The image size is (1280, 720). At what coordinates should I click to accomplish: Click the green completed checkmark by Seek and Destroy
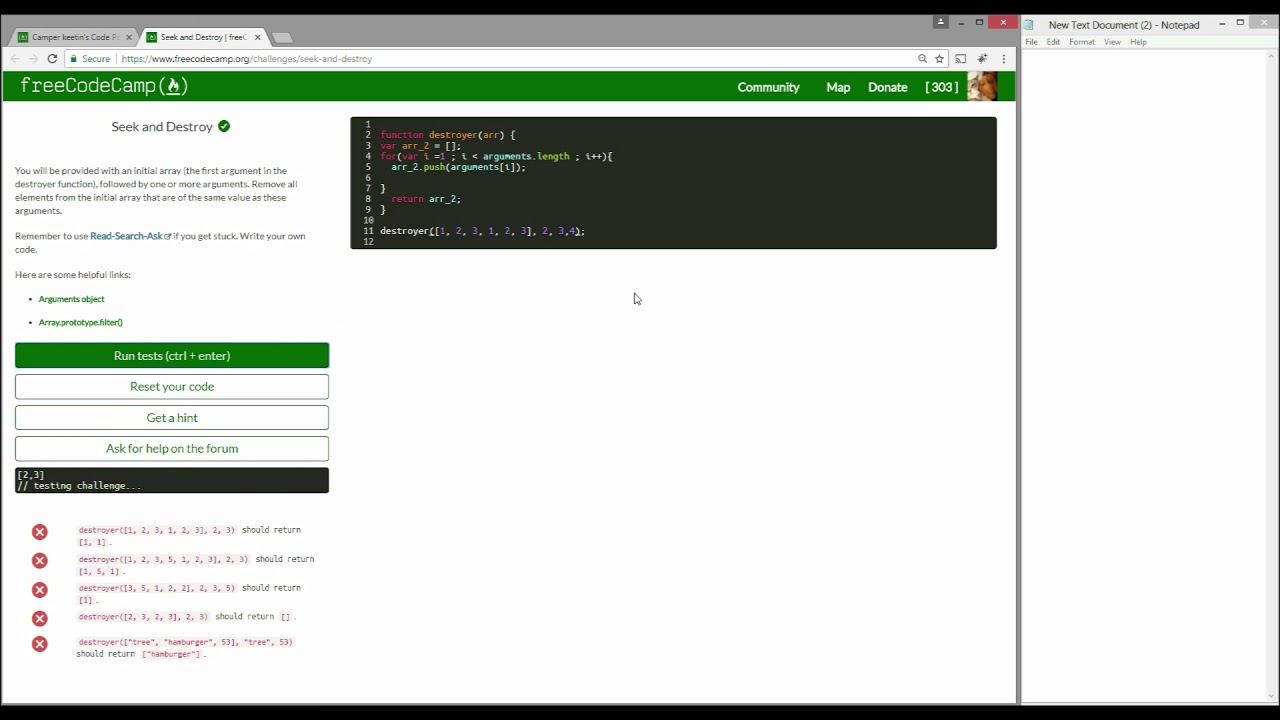click(x=224, y=126)
